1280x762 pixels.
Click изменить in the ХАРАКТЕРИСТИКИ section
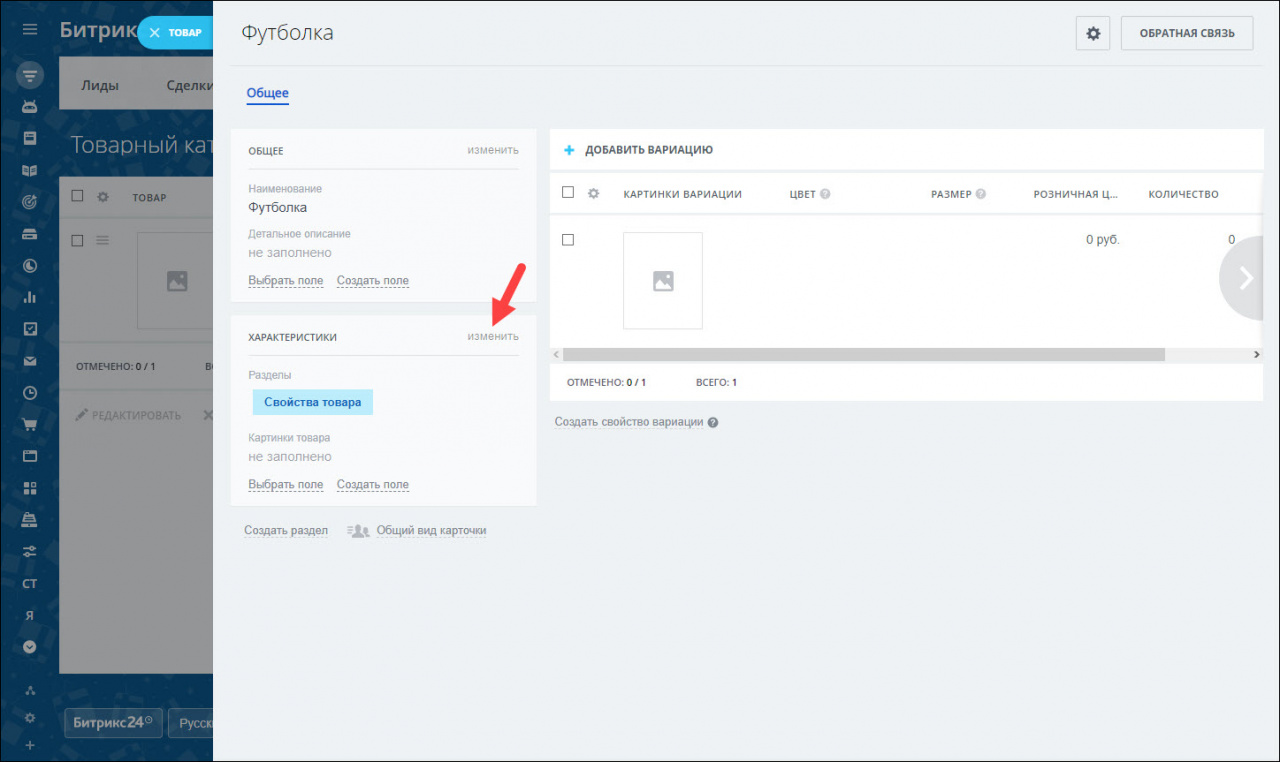493,336
